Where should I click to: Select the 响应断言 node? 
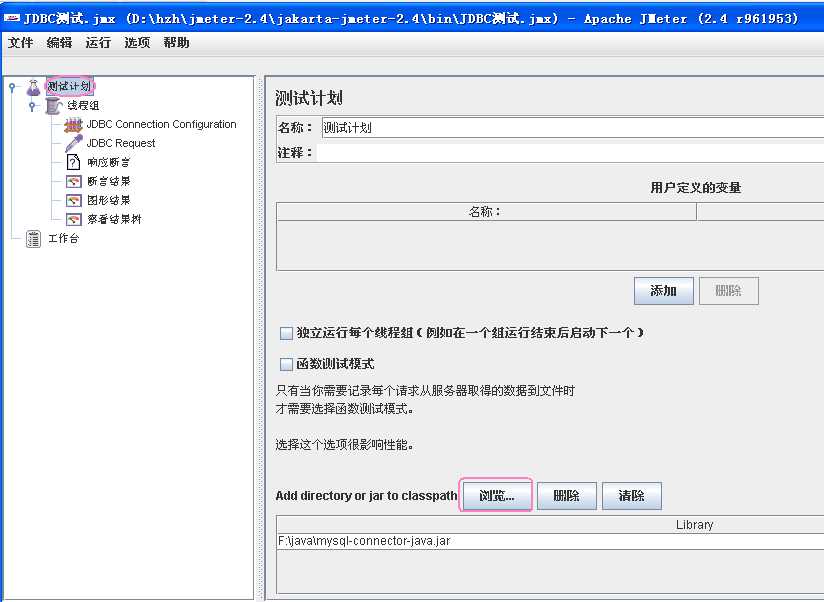[109, 162]
